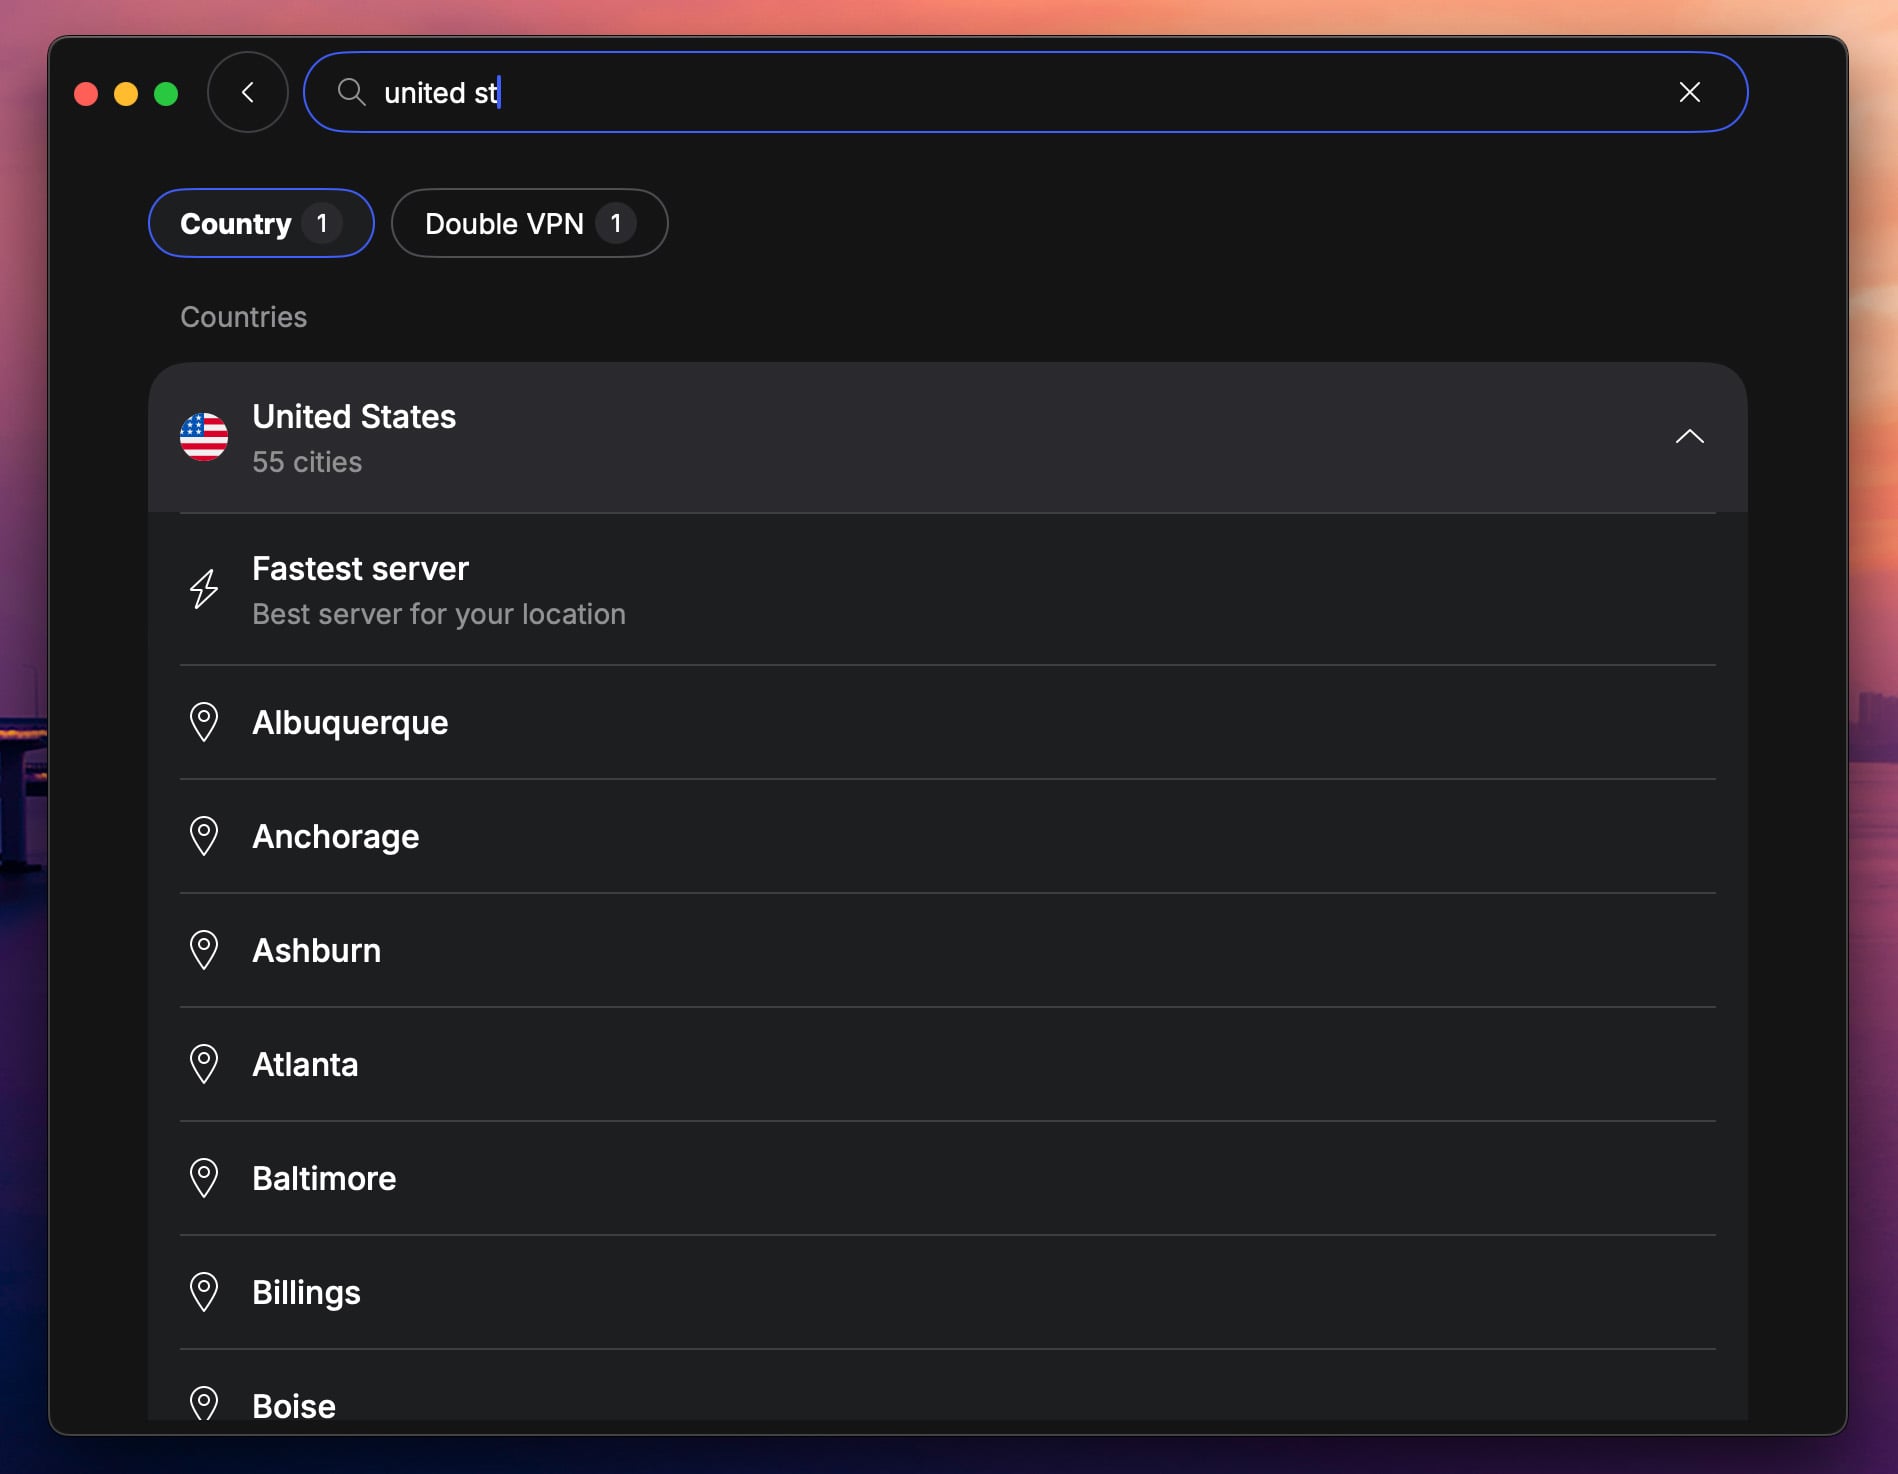Click the '55 cities' subtitle
1898x1474 pixels.
pos(307,462)
